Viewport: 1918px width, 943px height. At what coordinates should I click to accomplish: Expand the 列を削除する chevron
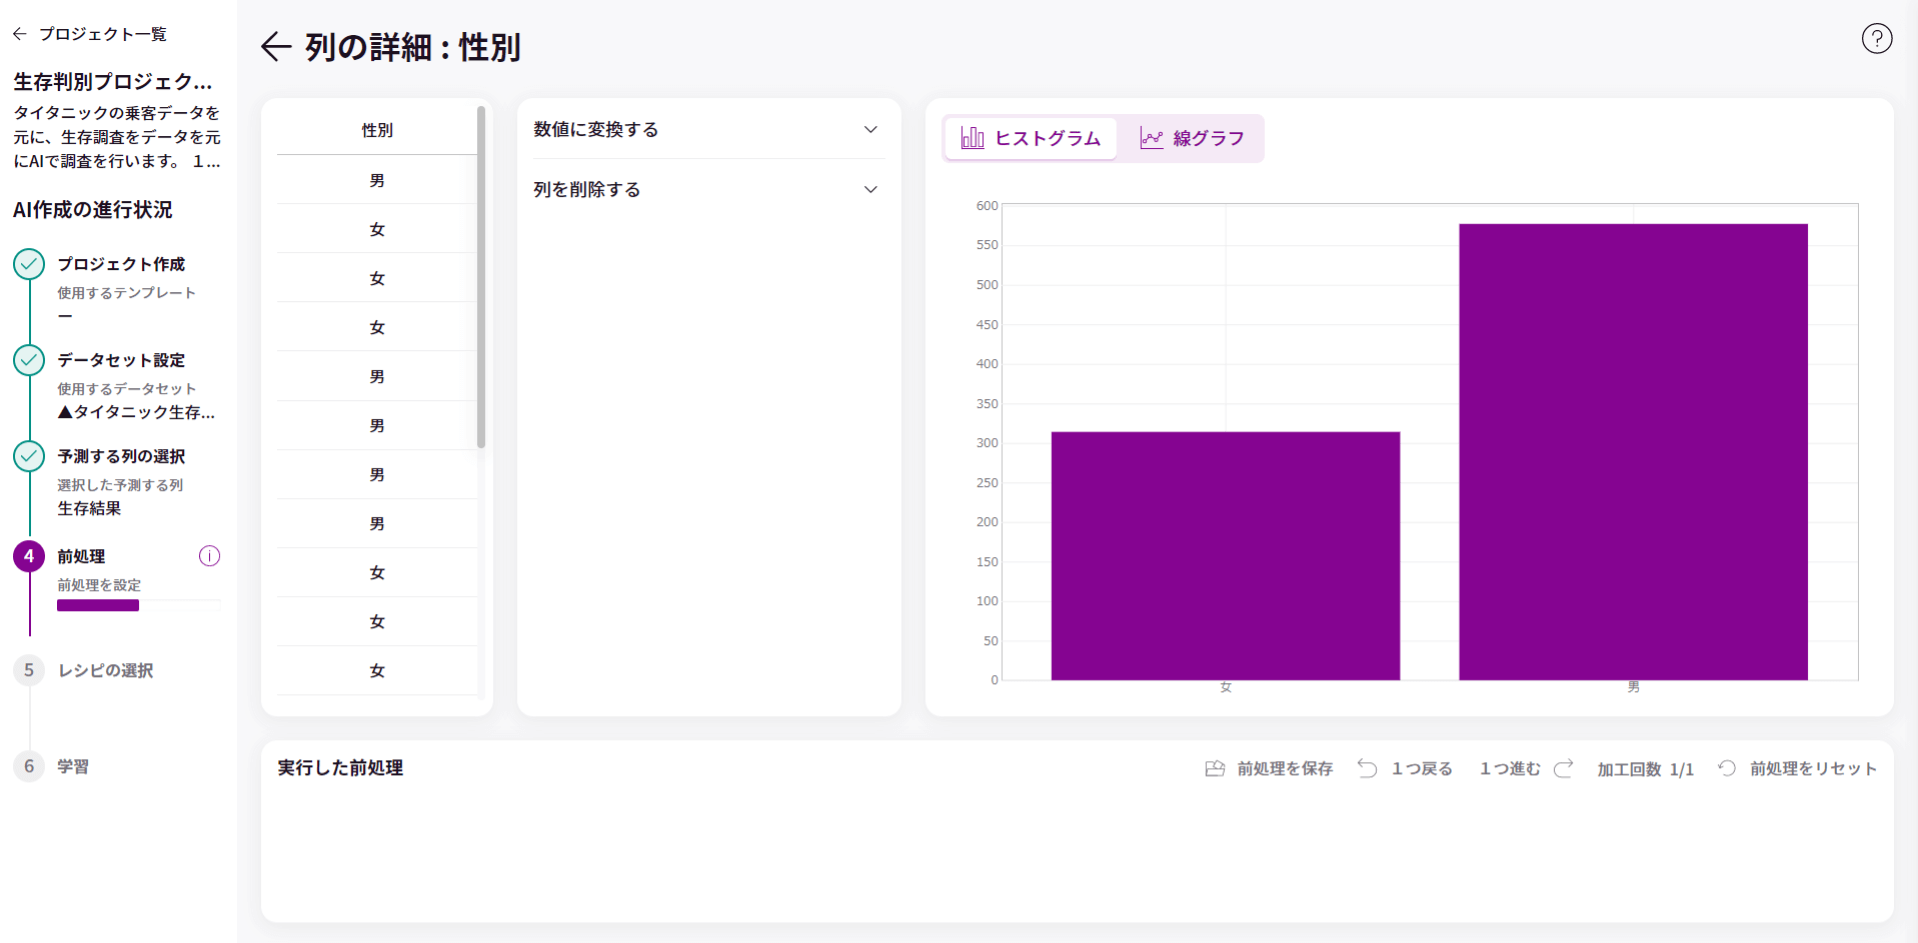(x=870, y=190)
